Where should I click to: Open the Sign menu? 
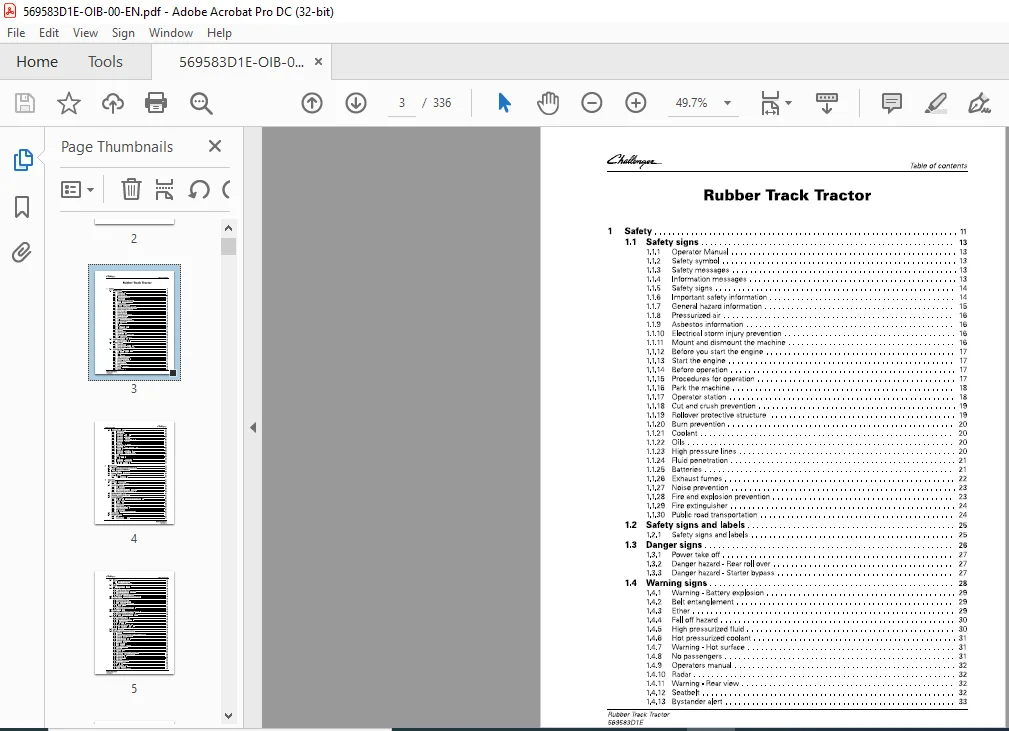[x=123, y=33]
